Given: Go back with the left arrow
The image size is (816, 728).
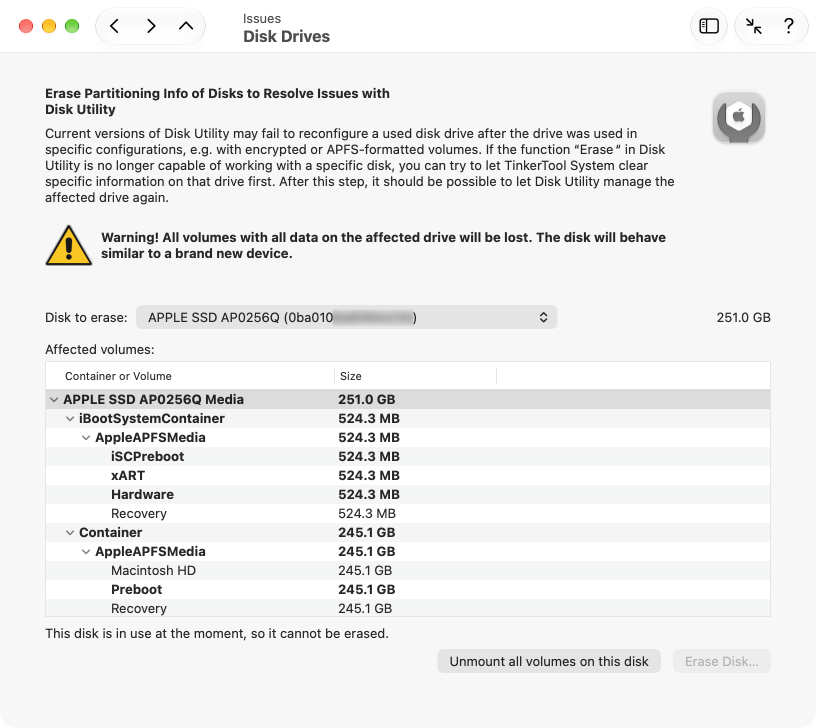Looking at the screenshot, I should point(114,26).
